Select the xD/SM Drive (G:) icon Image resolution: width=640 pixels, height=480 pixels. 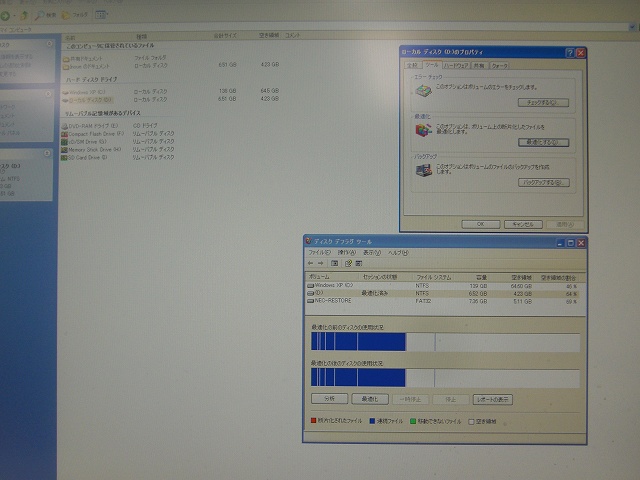coord(64,142)
